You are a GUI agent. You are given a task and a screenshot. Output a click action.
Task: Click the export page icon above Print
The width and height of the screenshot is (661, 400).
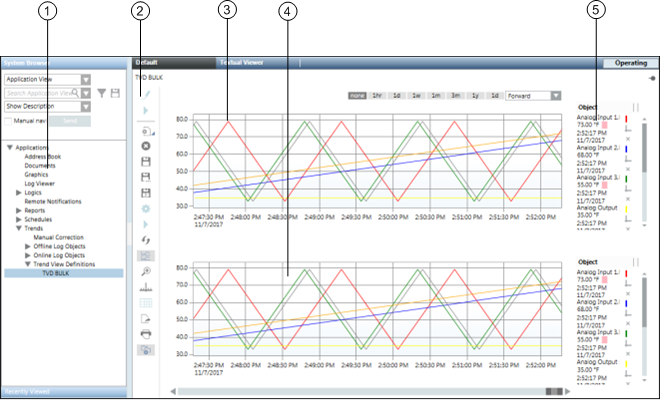[x=146, y=317]
